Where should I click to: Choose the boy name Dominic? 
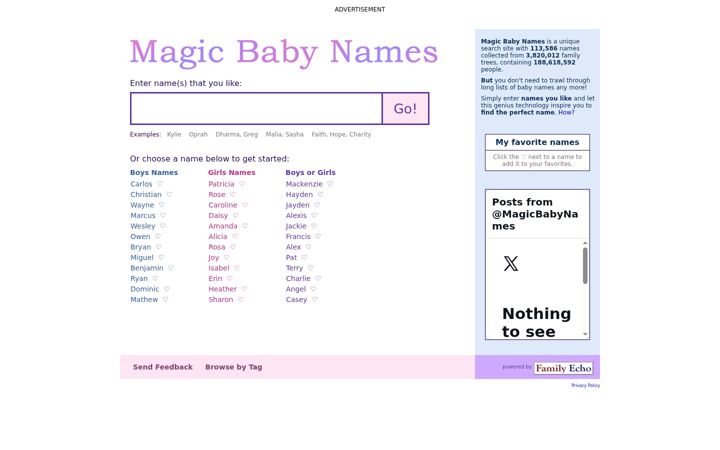click(x=145, y=289)
